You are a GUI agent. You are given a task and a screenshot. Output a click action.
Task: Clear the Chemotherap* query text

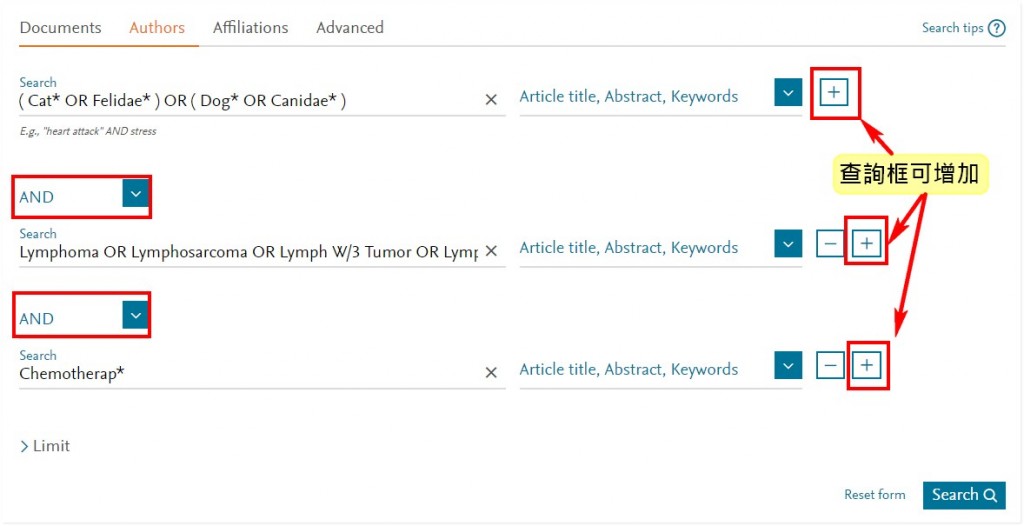[491, 372]
